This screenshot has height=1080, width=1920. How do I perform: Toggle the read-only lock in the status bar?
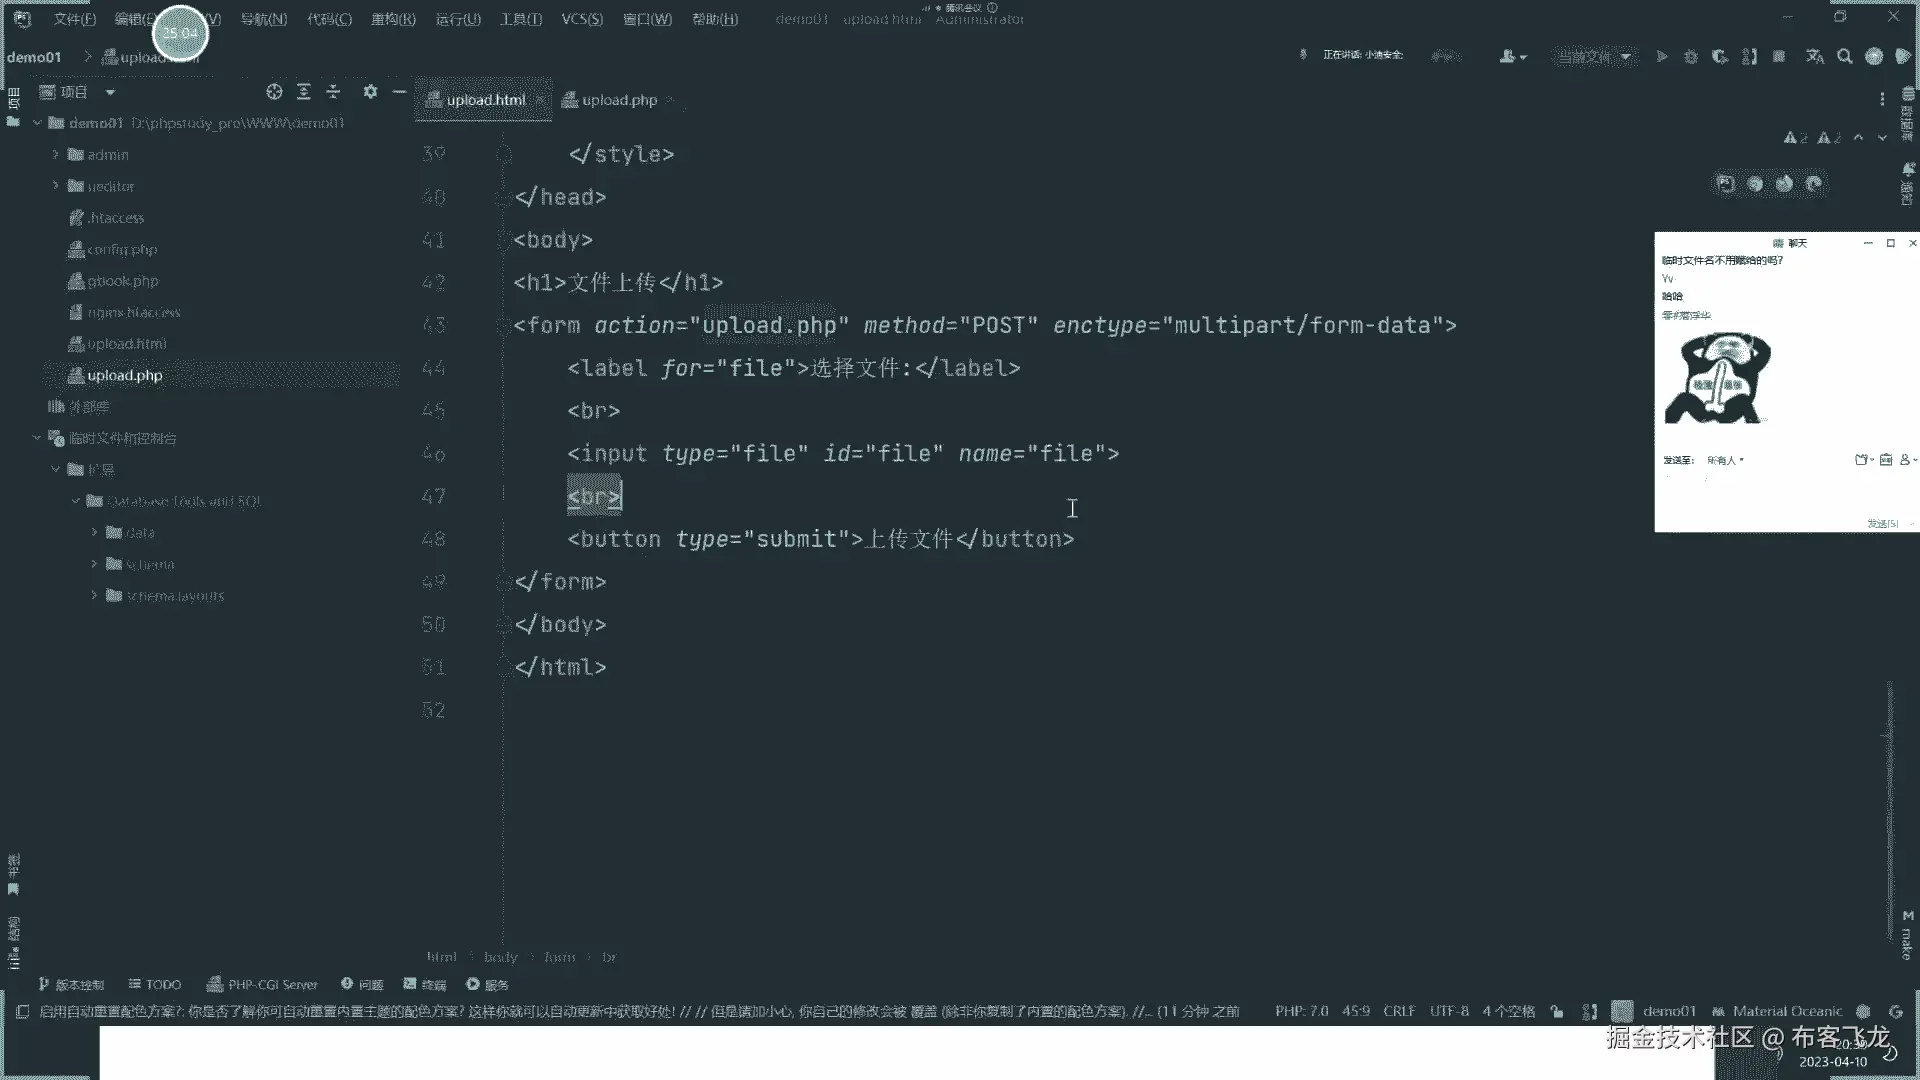pyautogui.click(x=1557, y=1011)
